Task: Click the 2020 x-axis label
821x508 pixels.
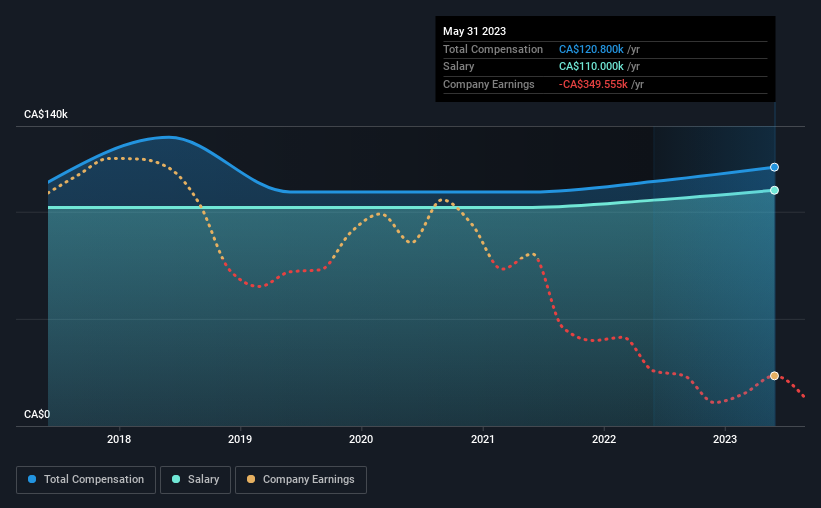Action: click(x=361, y=439)
